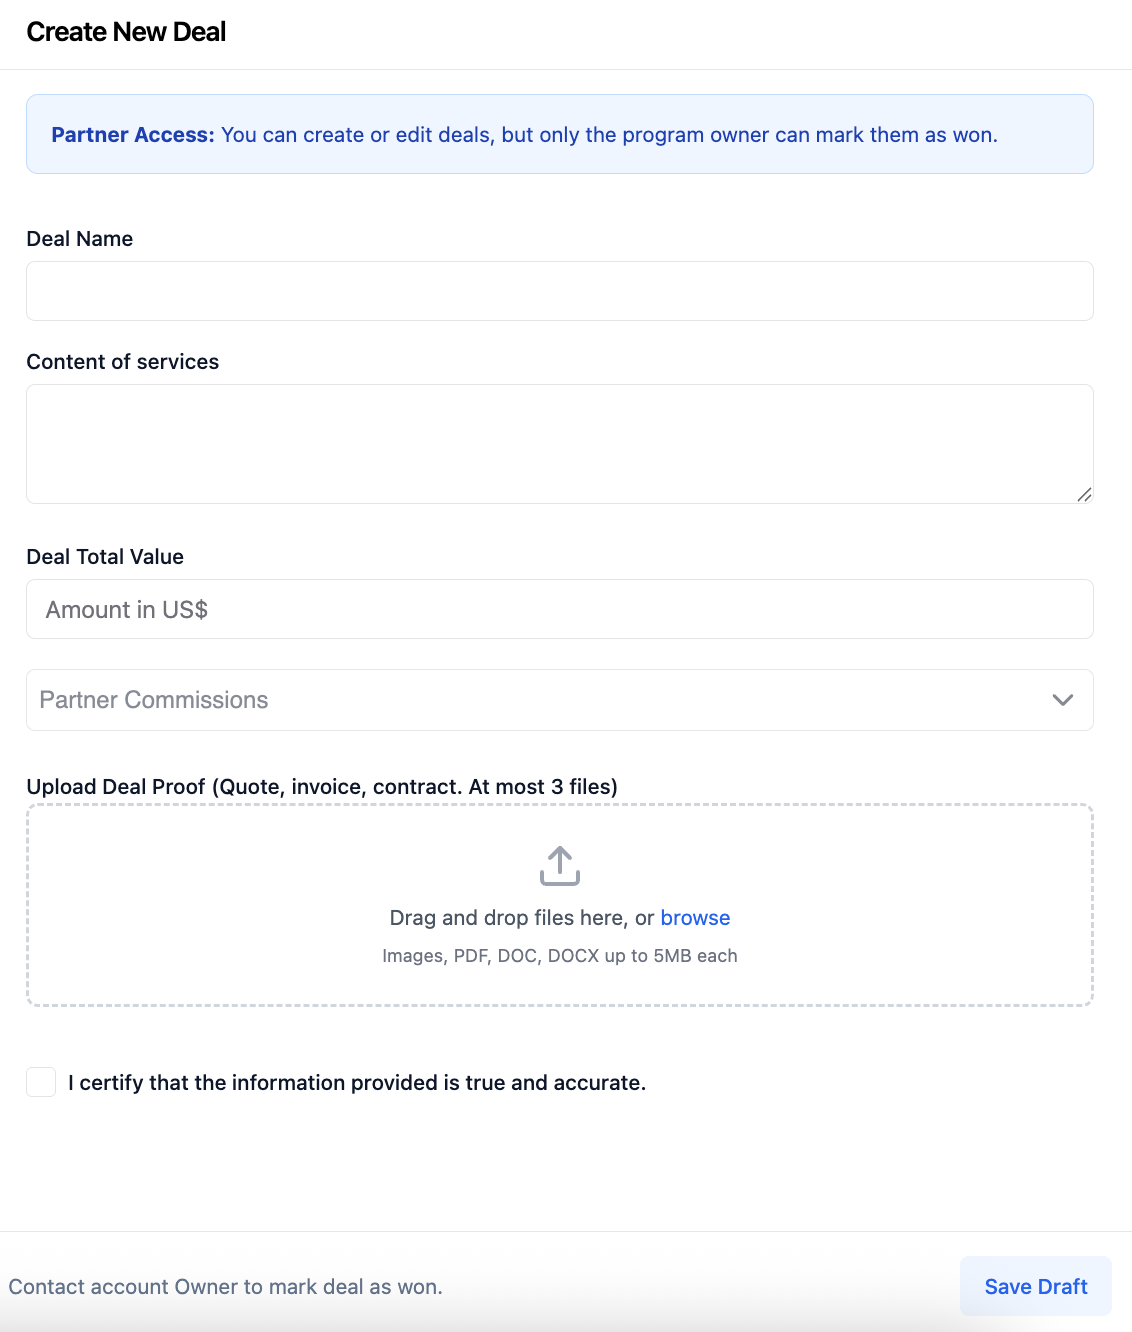Screen dimensions: 1132x1332
Task: Click the Deal Total Value label
Action: pyautogui.click(x=105, y=557)
